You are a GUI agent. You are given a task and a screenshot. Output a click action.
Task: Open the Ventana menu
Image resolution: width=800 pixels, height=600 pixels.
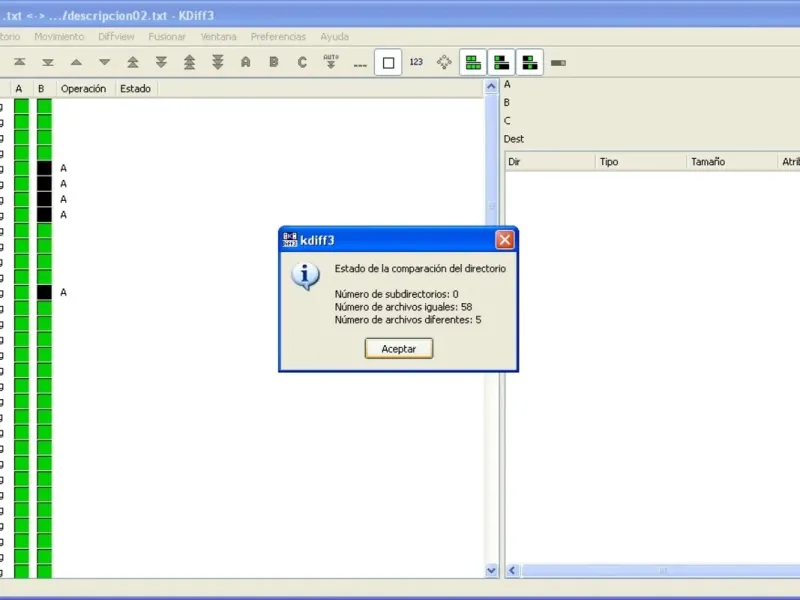tap(218, 37)
